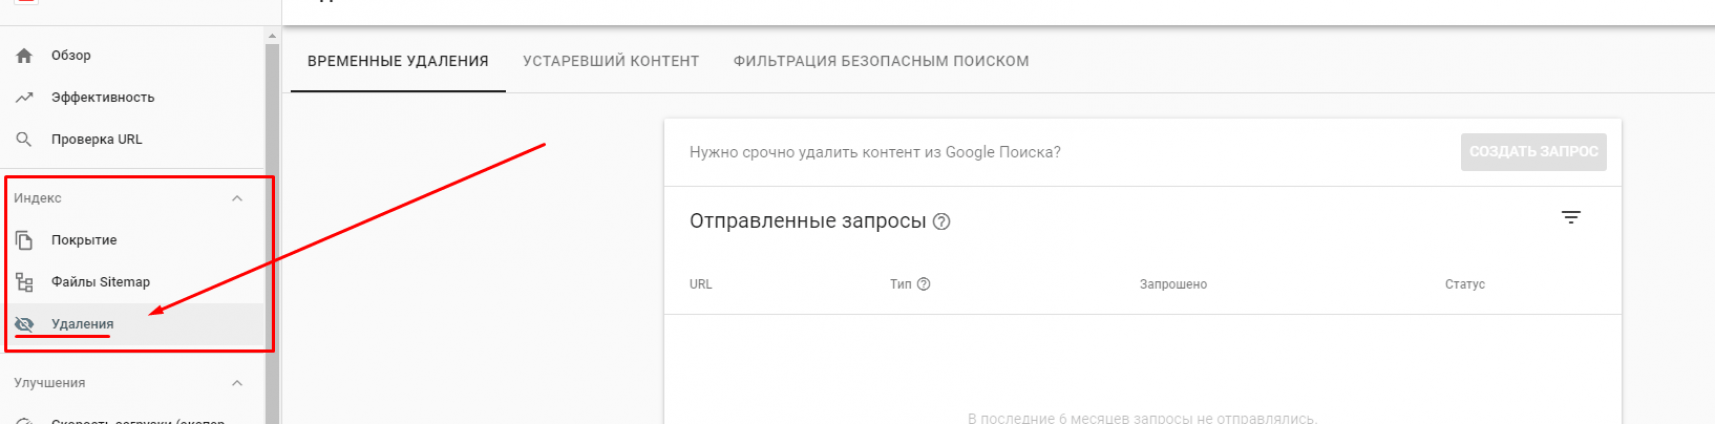Click the sidebar scroll-up arrow

[272, 37]
